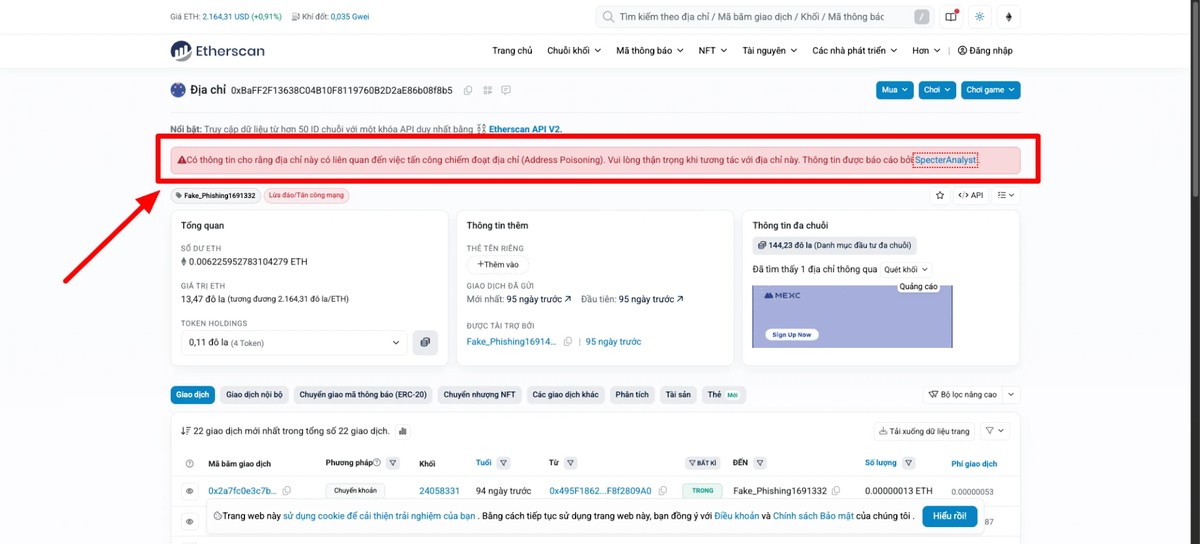Open block 24058331
Screen dimensions: 1200x544
tap(439, 491)
